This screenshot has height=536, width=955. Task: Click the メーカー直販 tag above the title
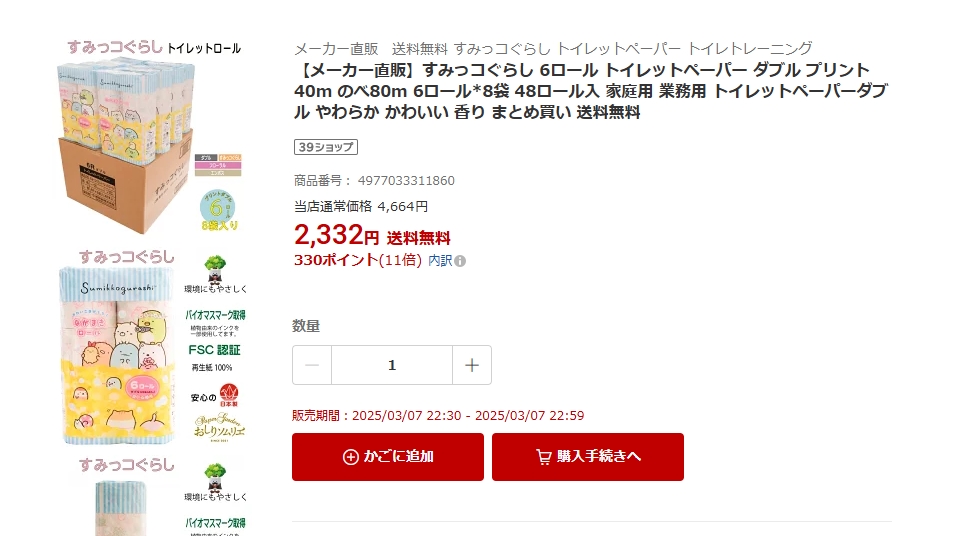click(336, 48)
